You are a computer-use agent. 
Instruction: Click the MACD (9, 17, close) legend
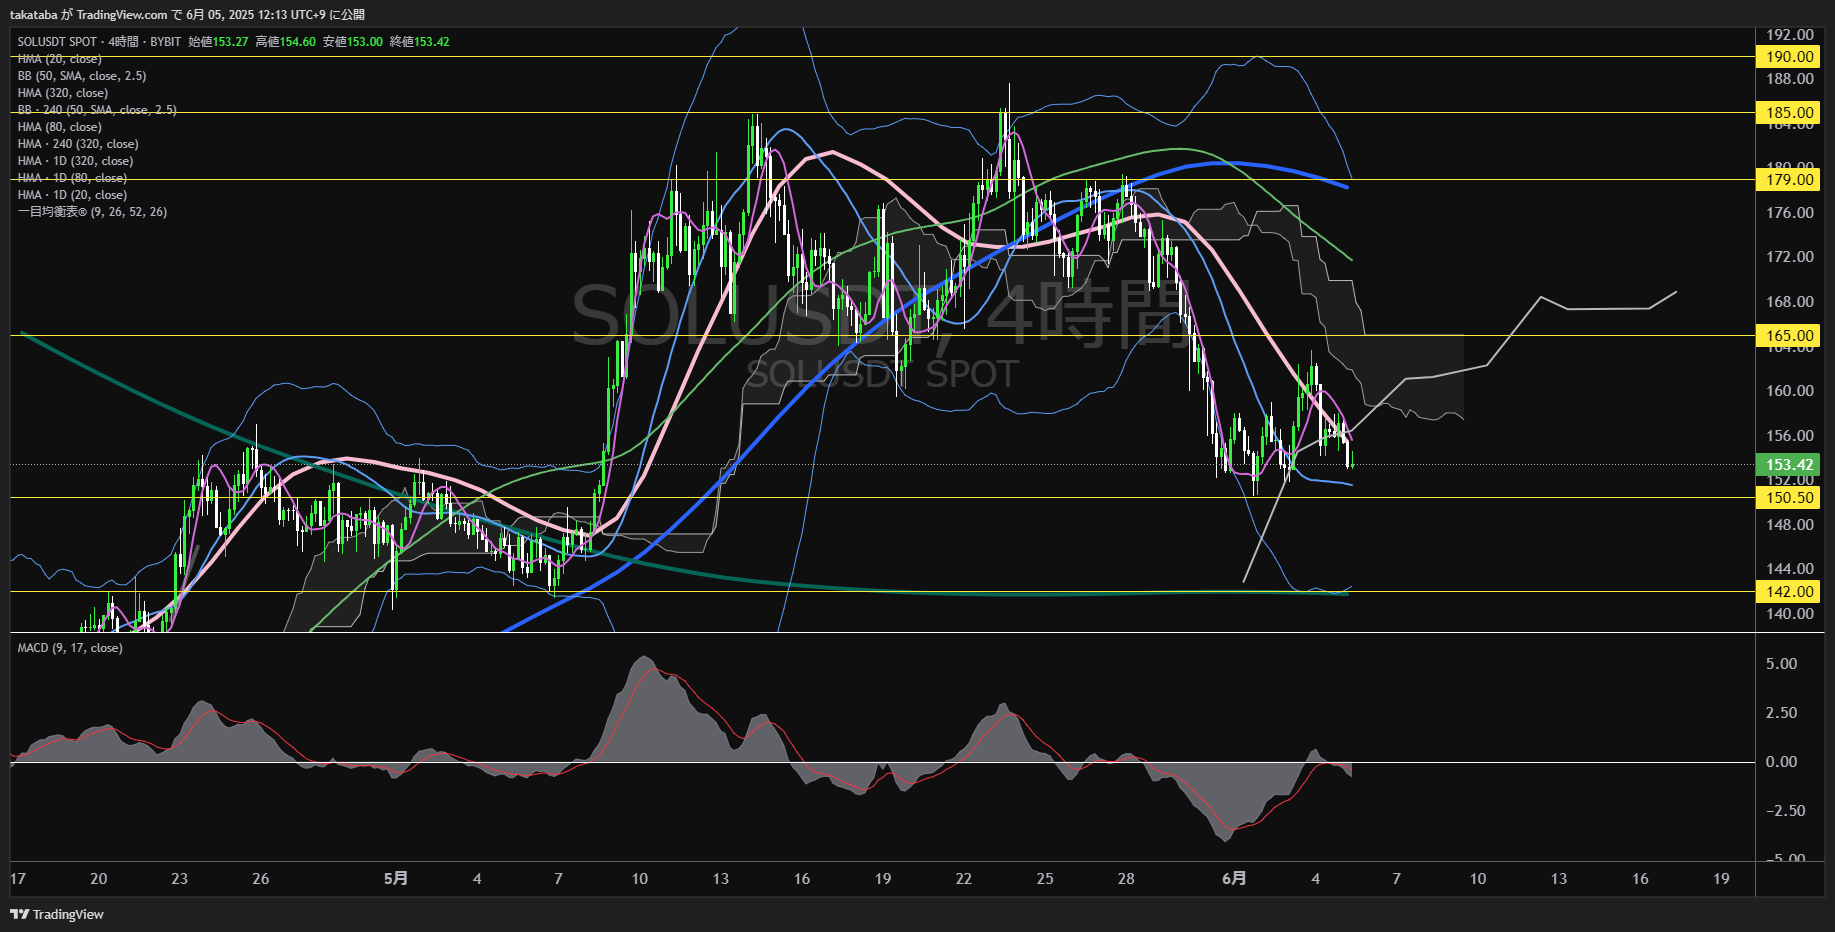tap(70, 648)
